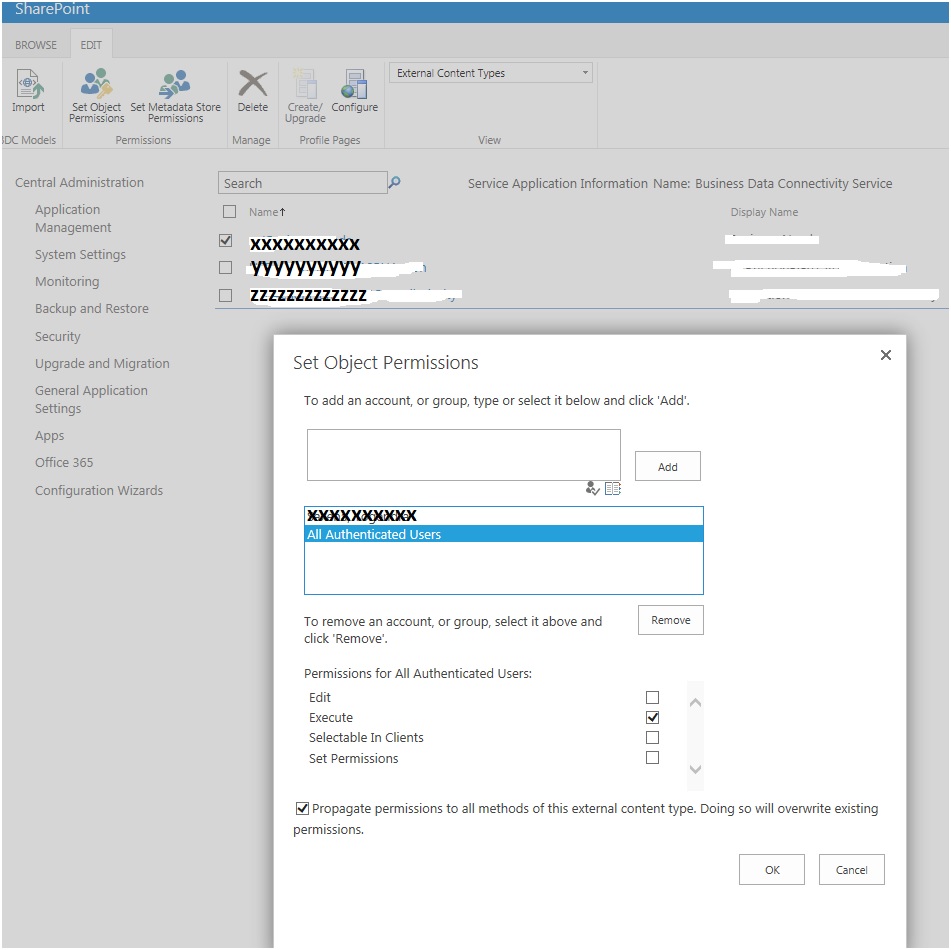Switch to the EDIT ribbon tab
The height and width of the screenshot is (950, 951).
click(x=91, y=45)
